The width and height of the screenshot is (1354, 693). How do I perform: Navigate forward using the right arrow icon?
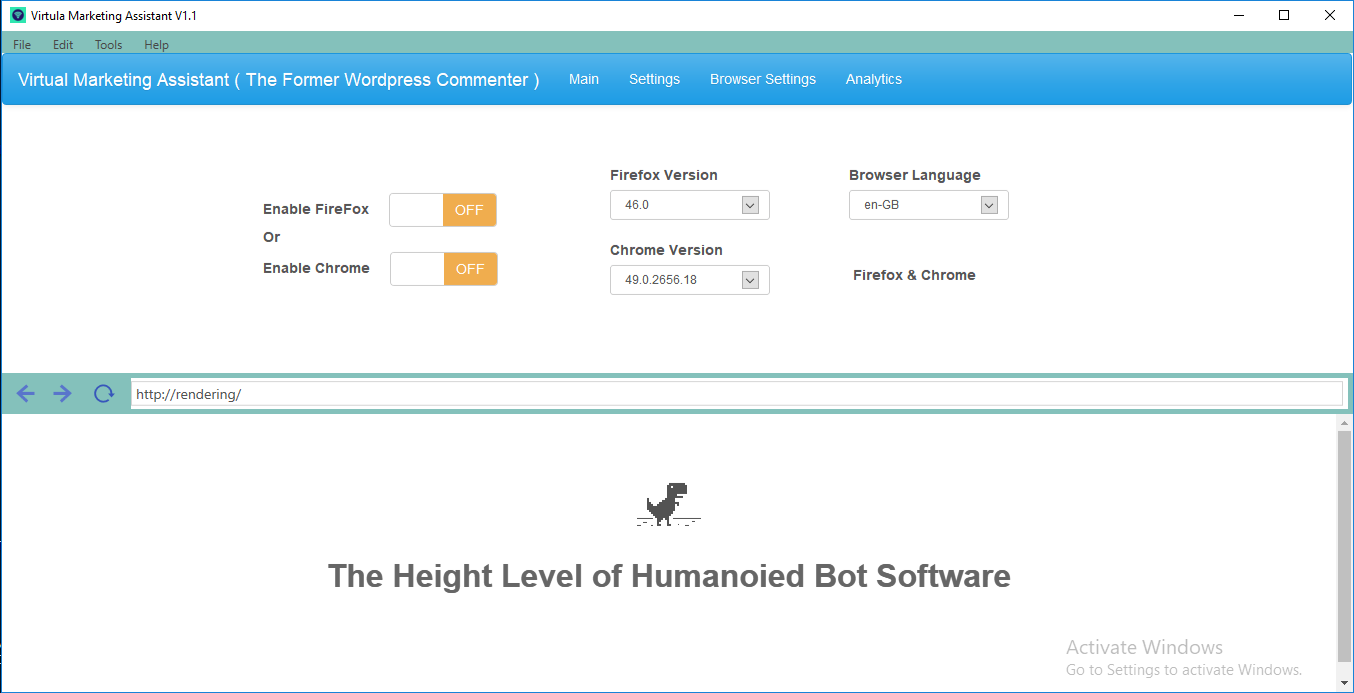pos(62,393)
